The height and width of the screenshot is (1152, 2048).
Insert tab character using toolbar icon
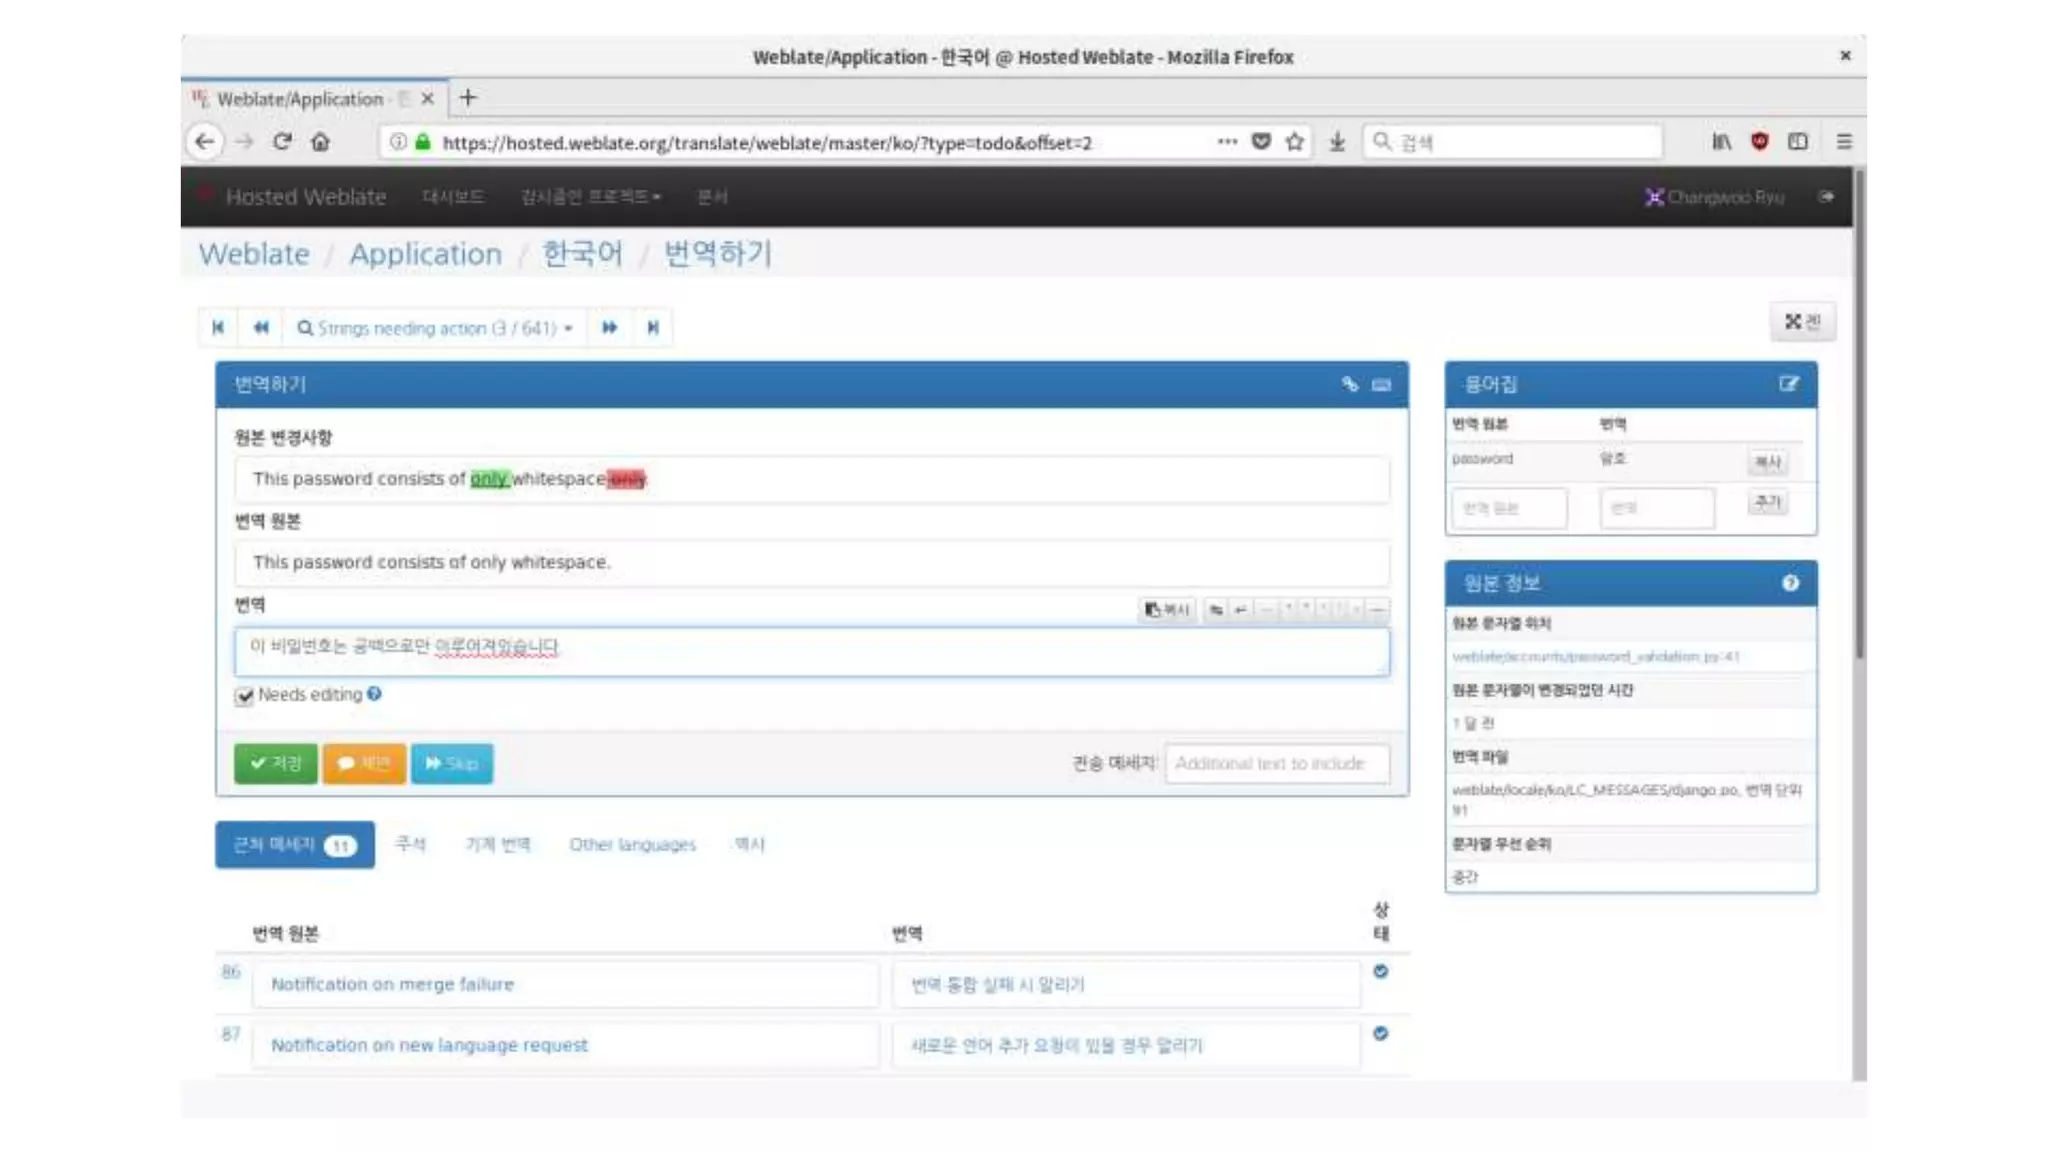(1215, 609)
